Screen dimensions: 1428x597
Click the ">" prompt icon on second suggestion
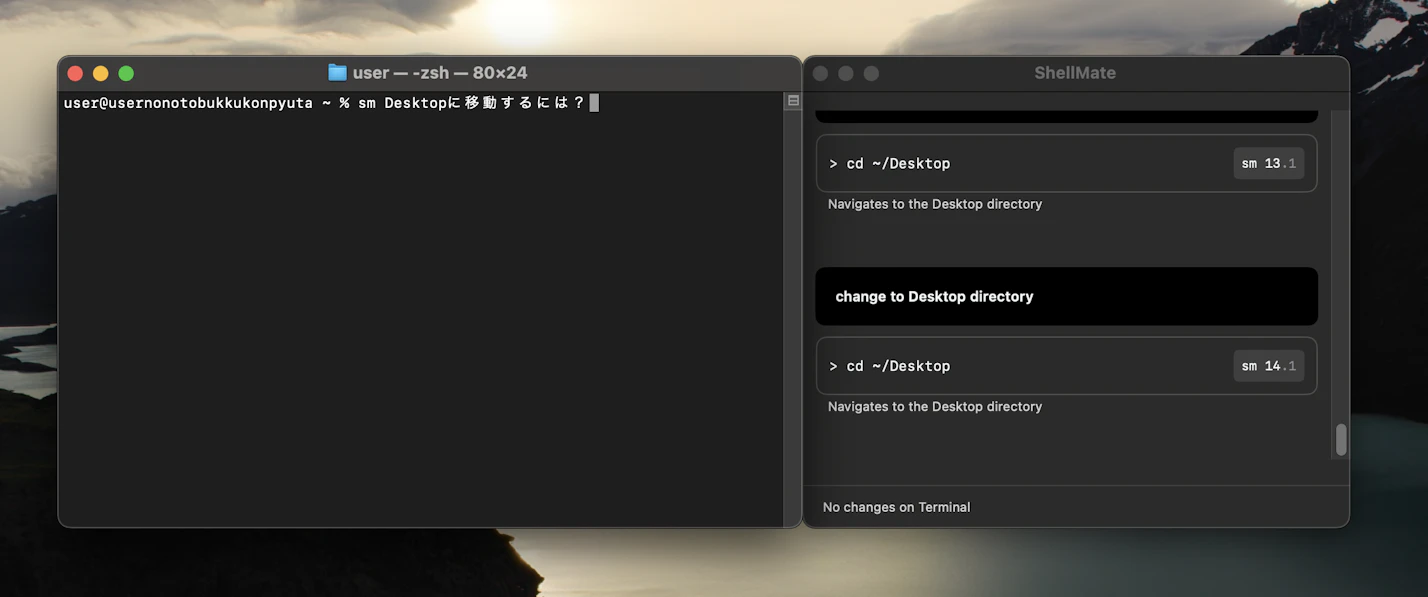pos(834,365)
